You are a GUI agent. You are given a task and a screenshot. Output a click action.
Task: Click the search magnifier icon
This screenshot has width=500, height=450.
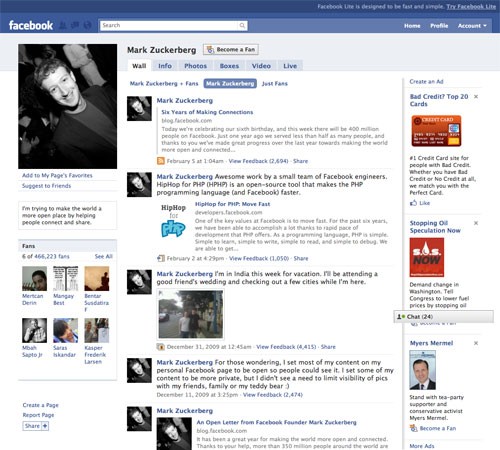tap(242, 25)
